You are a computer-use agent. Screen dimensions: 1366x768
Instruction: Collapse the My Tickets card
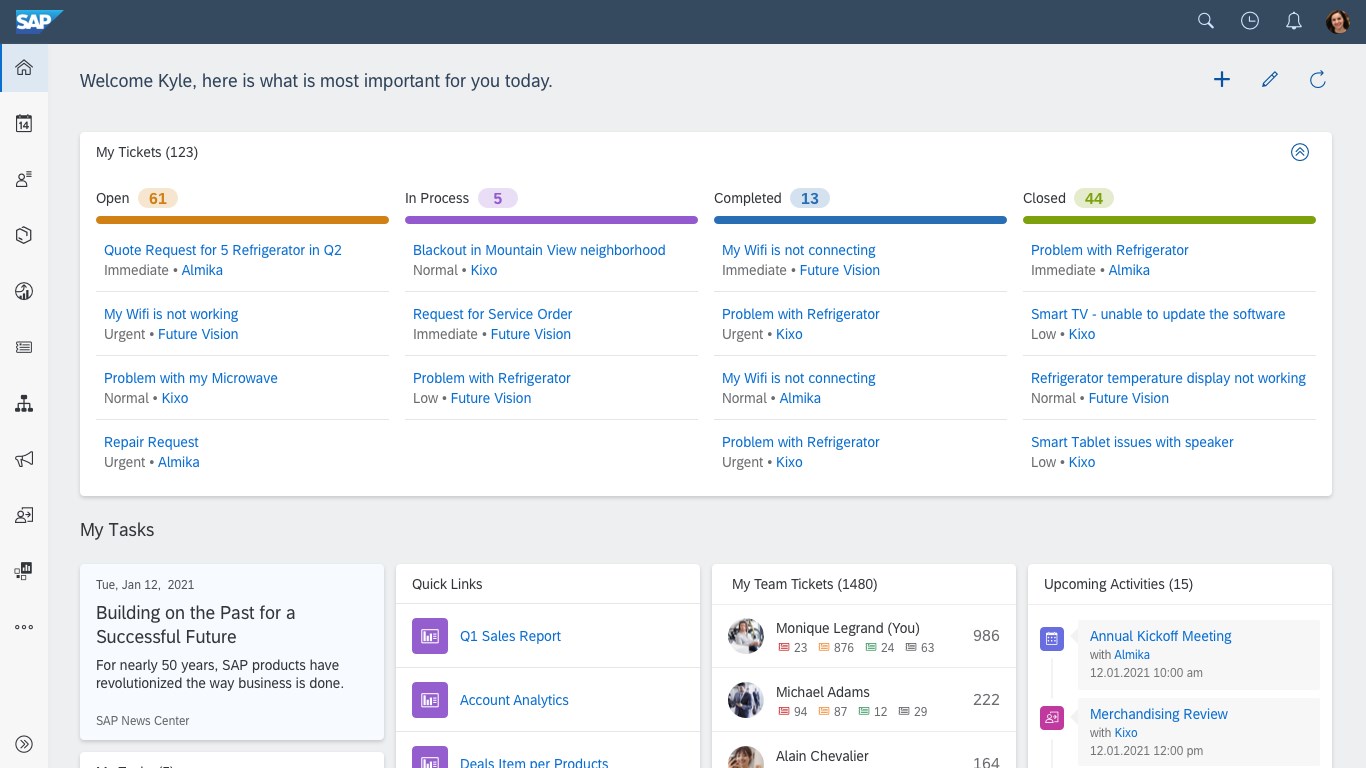click(1300, 152)
